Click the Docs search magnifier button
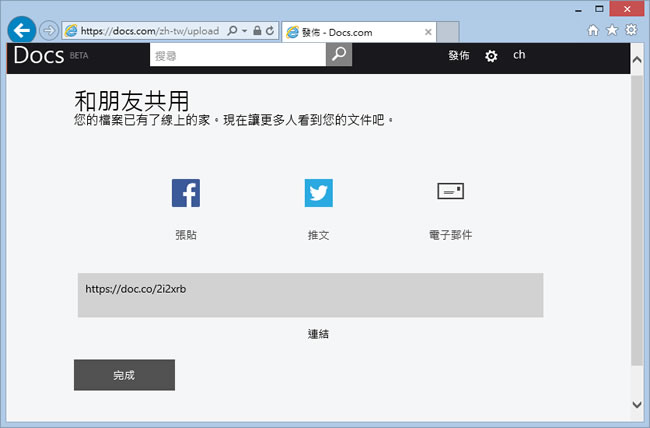The image size is (650, 428). [339, 55]
